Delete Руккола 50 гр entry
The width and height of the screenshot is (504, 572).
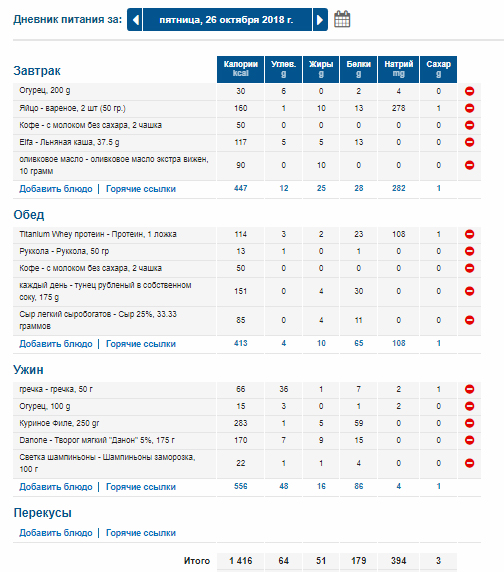point(469,251)
